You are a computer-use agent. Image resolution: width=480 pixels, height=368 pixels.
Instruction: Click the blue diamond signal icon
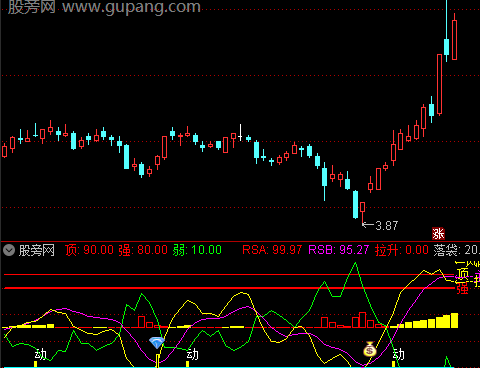pyautogui.click(x=157, y=342)
